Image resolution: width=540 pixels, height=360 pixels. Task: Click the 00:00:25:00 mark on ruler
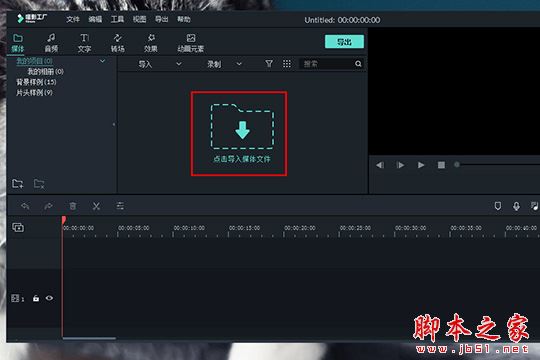(x=355, y=228)
